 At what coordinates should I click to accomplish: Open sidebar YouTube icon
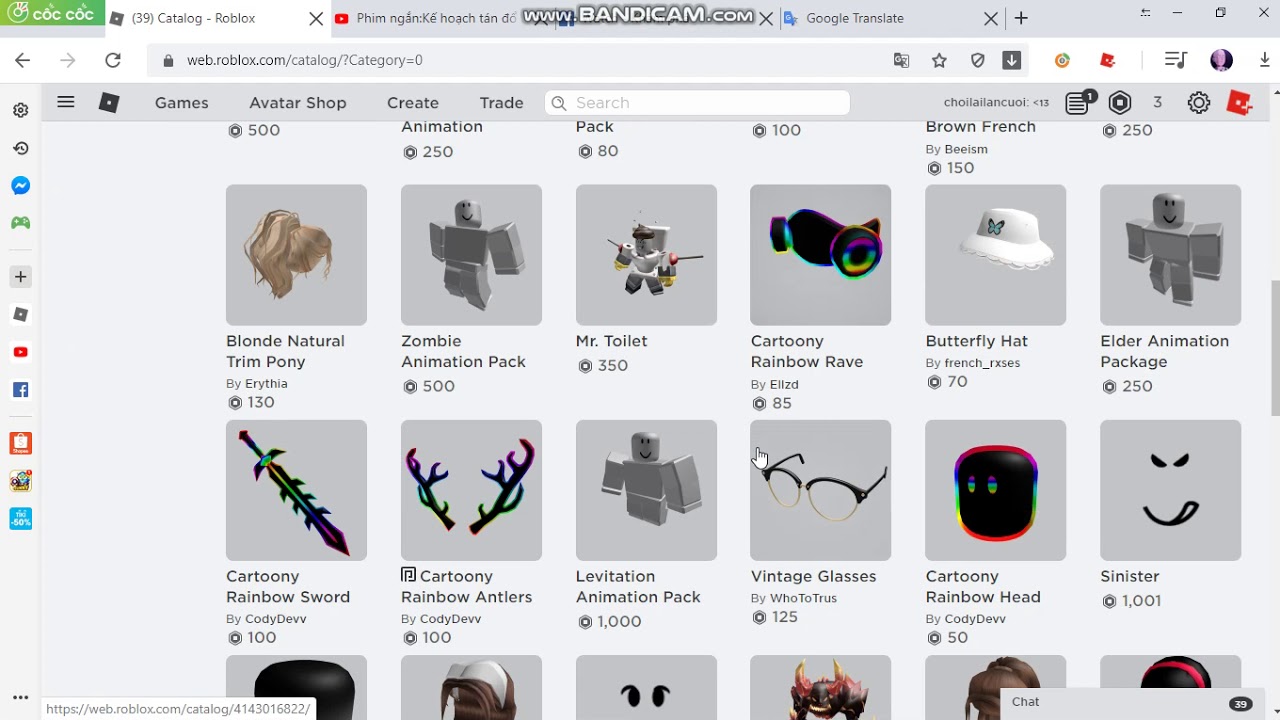[20, 352]
